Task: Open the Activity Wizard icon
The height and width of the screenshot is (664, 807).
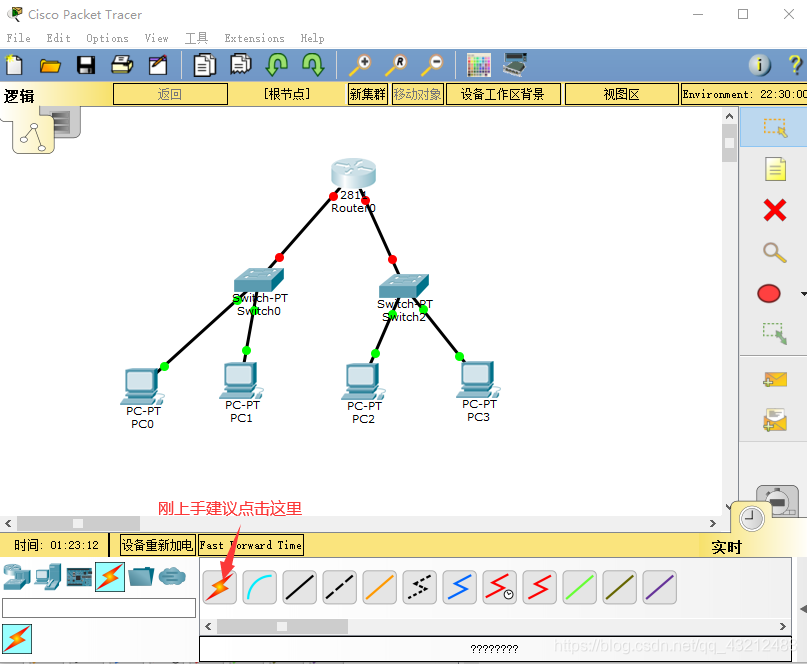Action: pyautogui.click(x=158, y=65)
